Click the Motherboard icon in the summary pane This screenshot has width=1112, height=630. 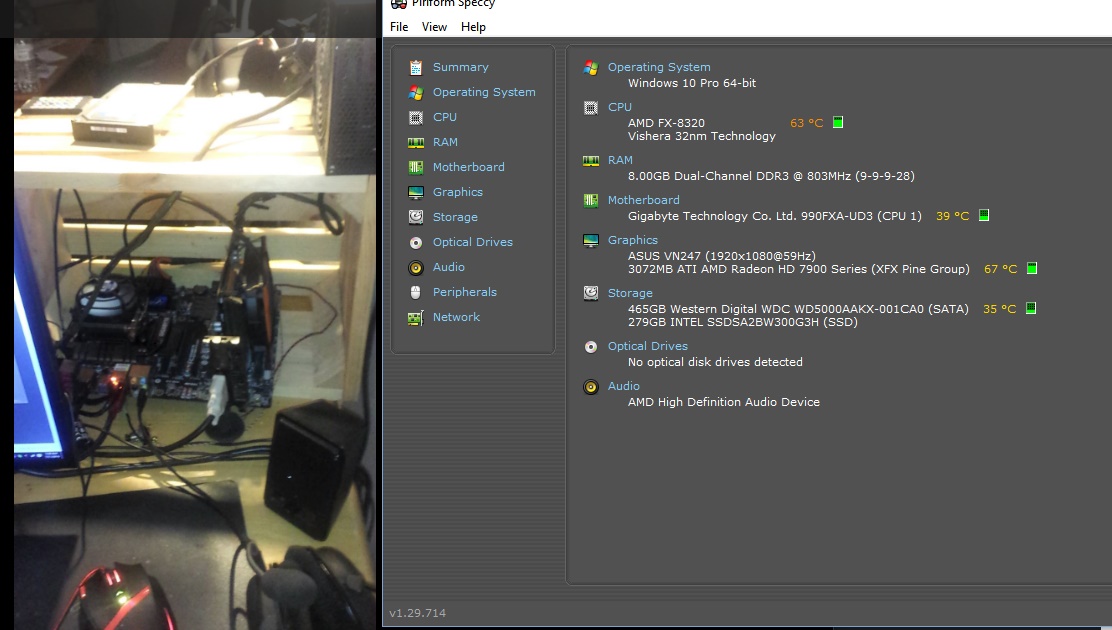tap(591, 201)
